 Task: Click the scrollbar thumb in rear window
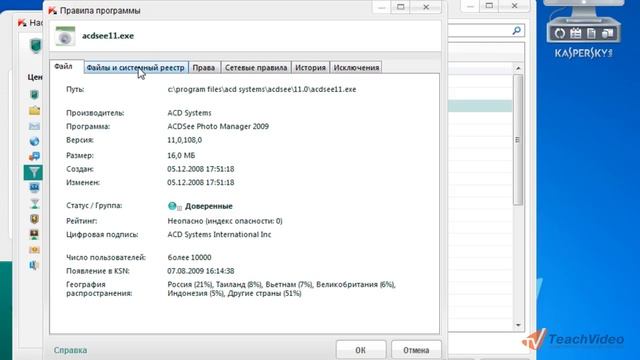tap(518, 140)
